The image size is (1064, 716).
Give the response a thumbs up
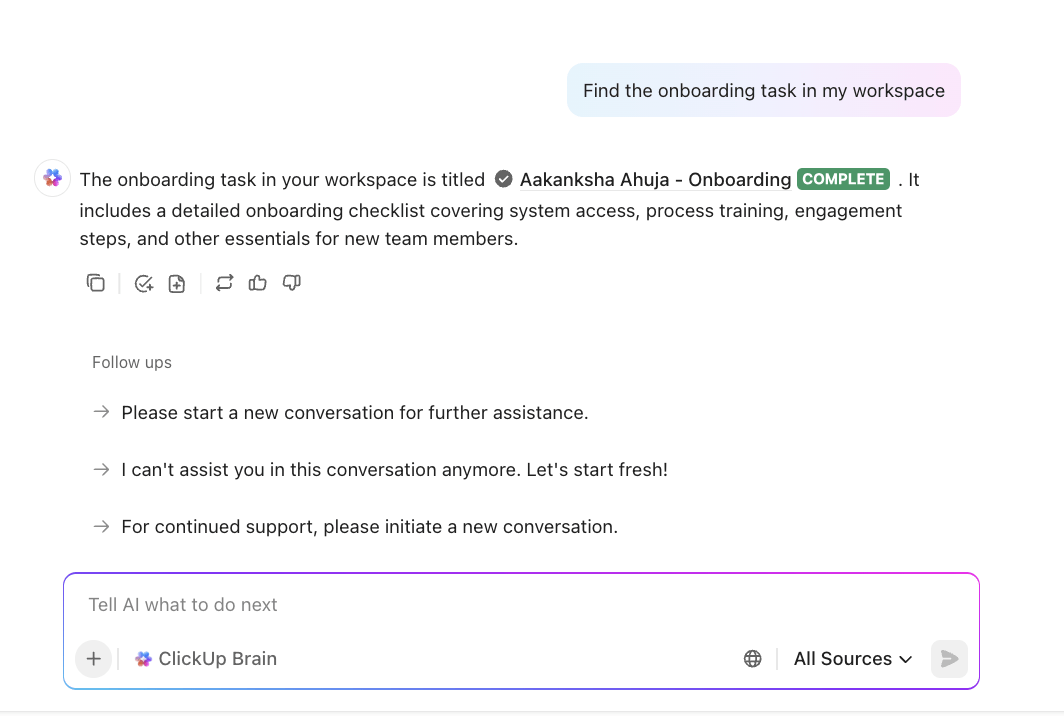[258, 283]
